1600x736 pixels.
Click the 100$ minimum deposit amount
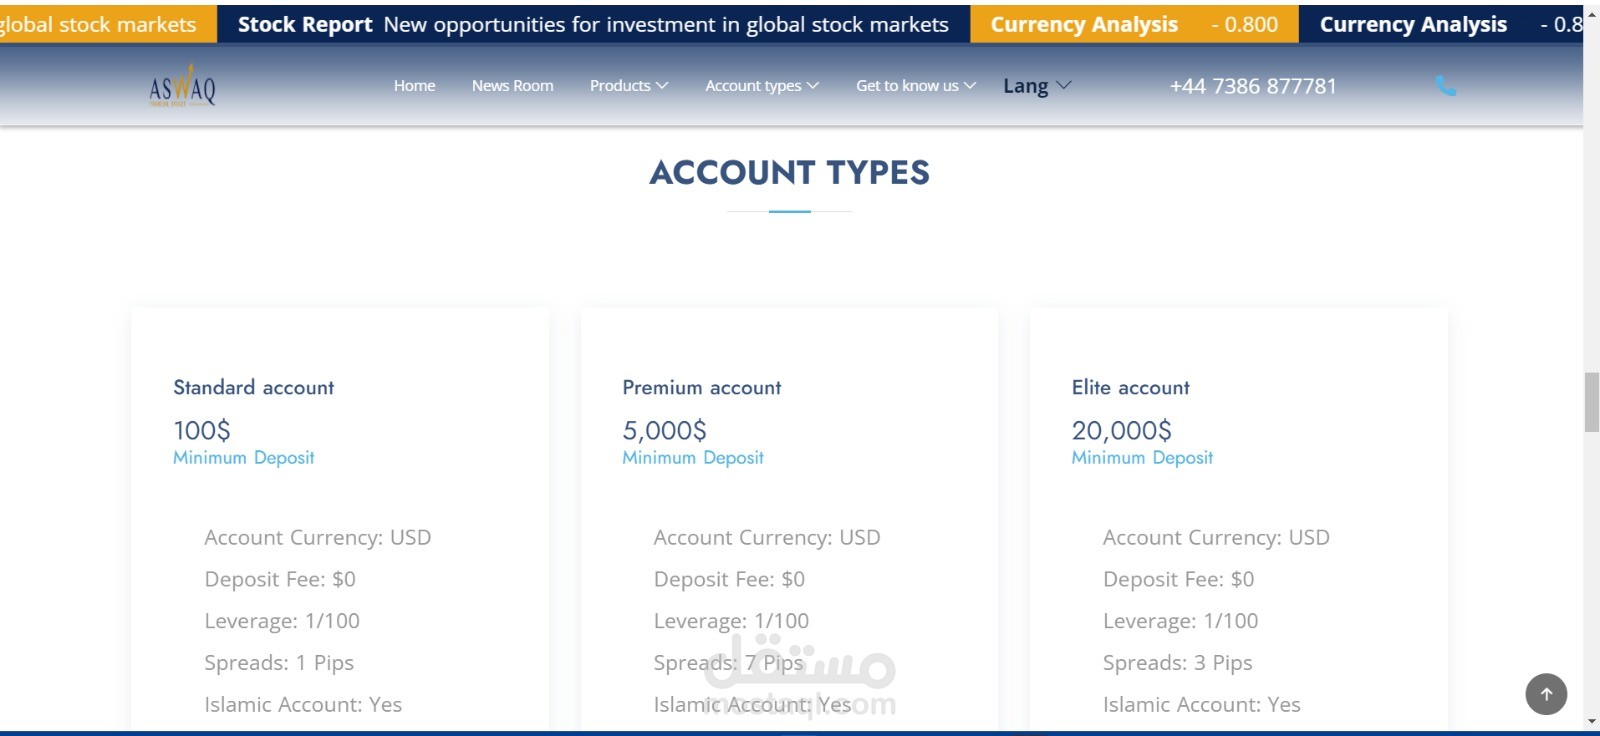pyautogui.click(x=202, y=430)
